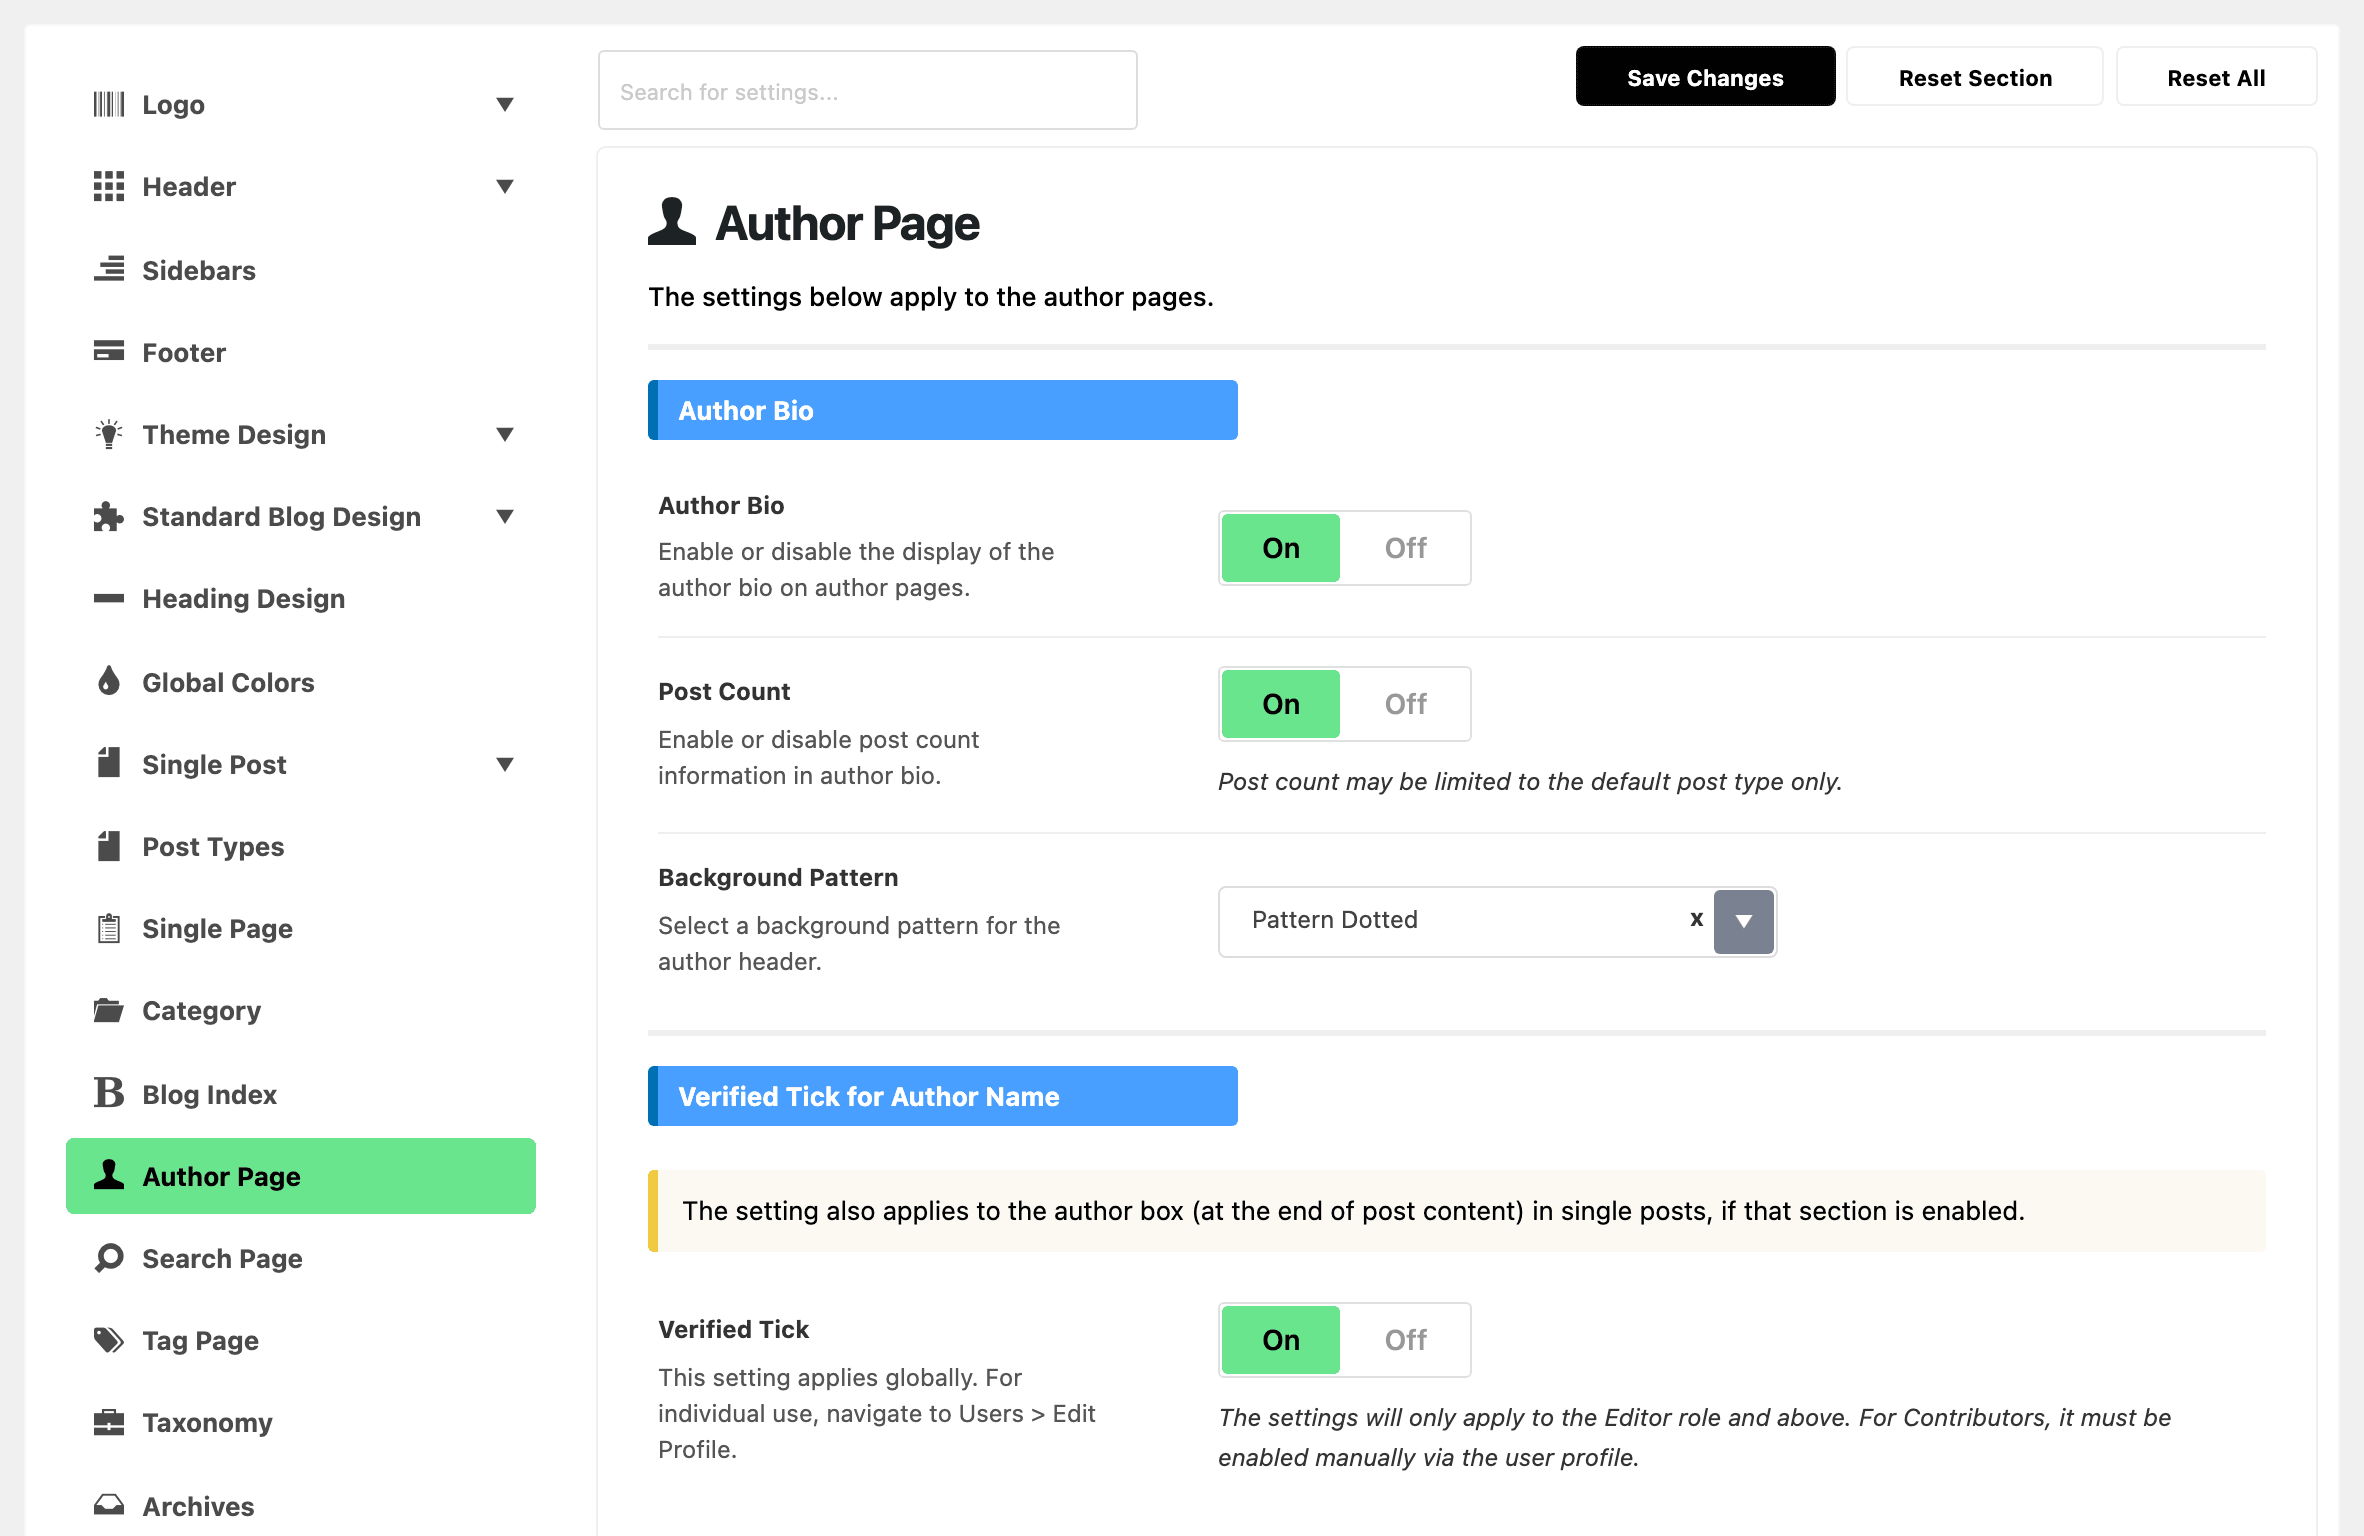The image size is (2364, 1536).
Task: Click the Logo barcode icon
Action: 109,104
